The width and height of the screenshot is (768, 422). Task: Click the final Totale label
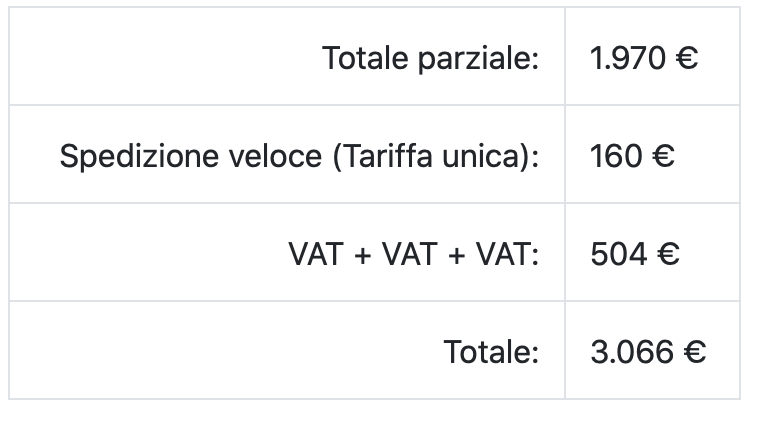click(491, 352)
